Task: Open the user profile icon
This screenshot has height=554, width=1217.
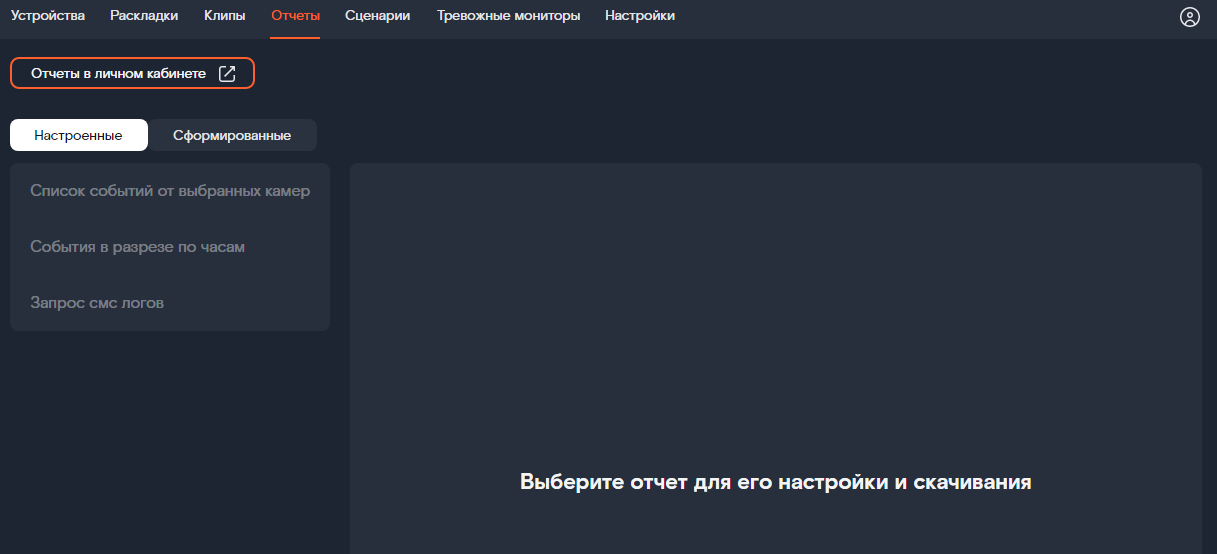Action: pos(1189,17)
